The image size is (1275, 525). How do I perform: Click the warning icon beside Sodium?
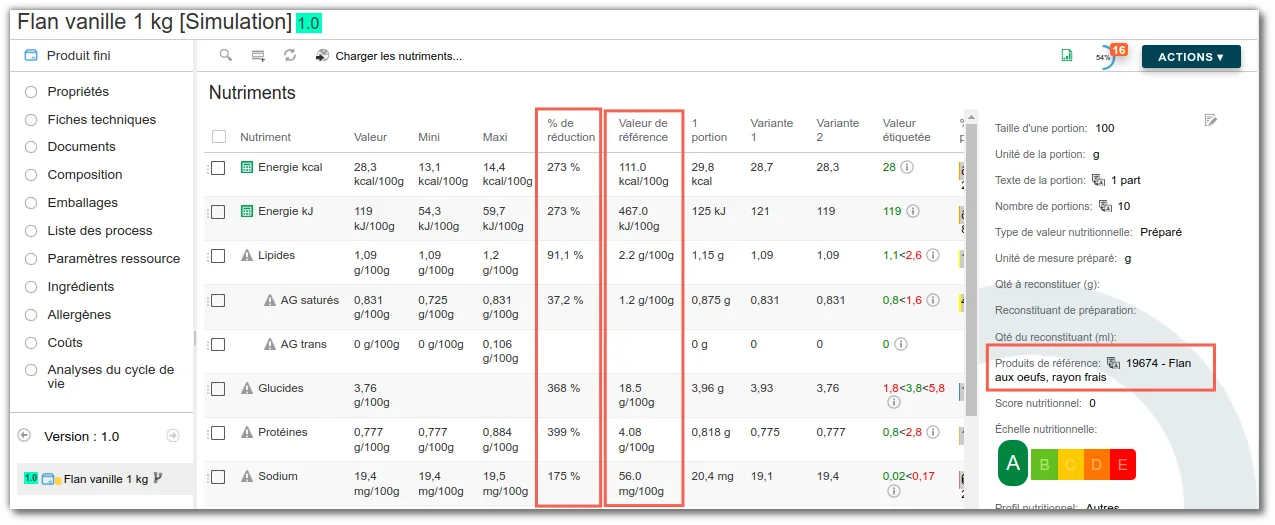coord(247,476)
